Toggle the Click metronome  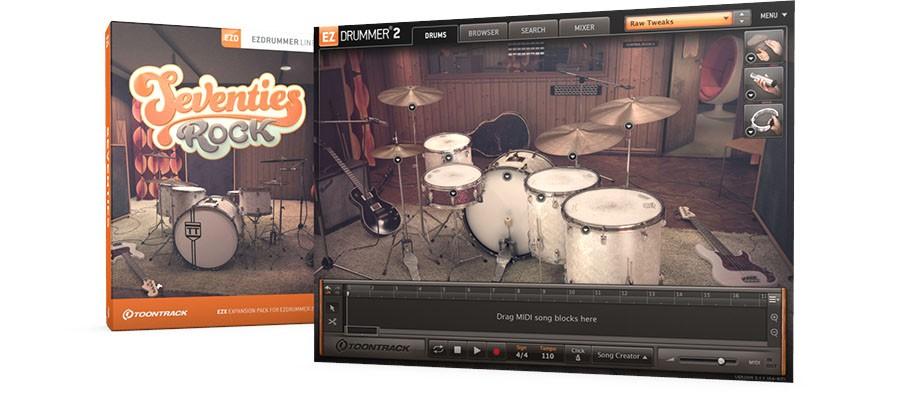578,354
